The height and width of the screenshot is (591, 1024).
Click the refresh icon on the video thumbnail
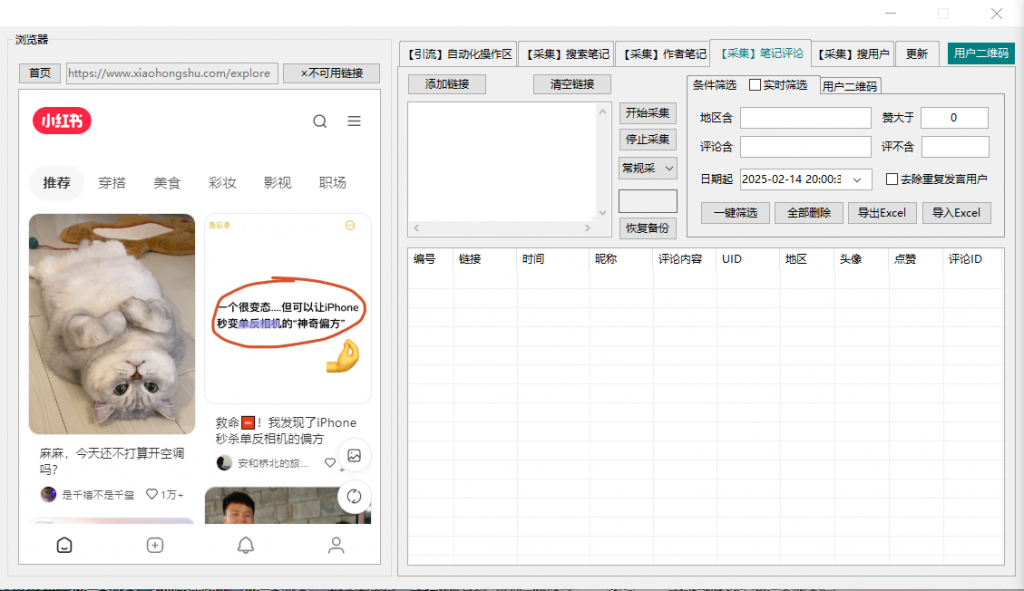coord(354,497)
